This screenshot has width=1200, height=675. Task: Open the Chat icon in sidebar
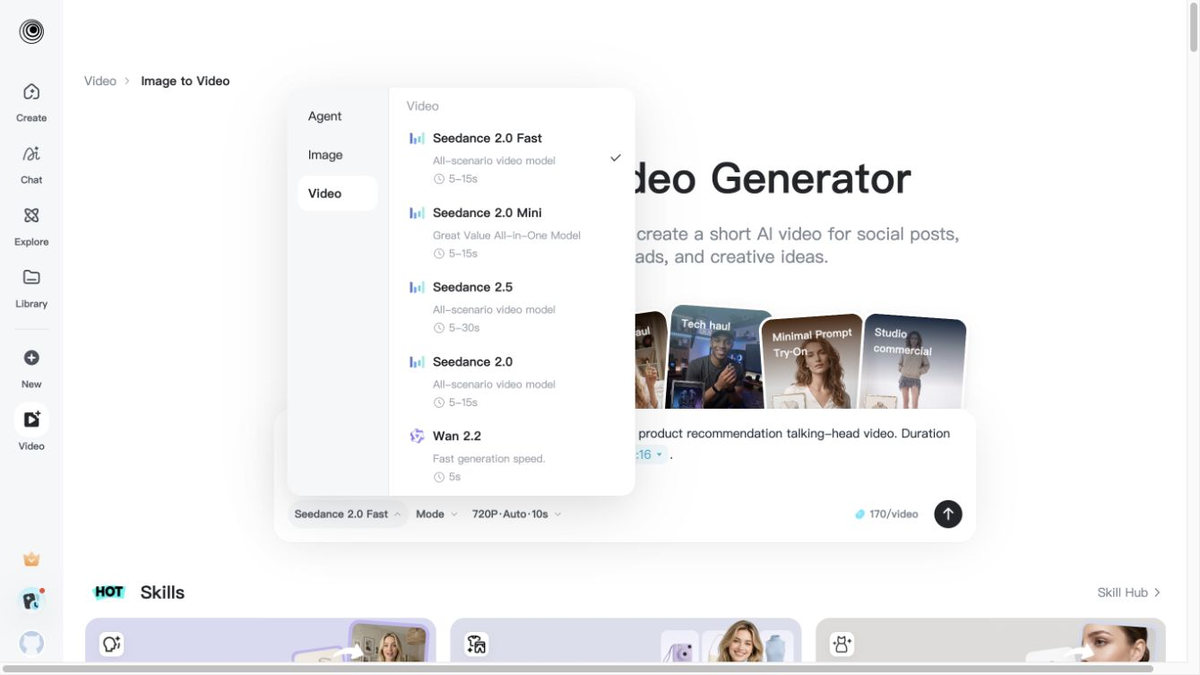tap(31, 163)
